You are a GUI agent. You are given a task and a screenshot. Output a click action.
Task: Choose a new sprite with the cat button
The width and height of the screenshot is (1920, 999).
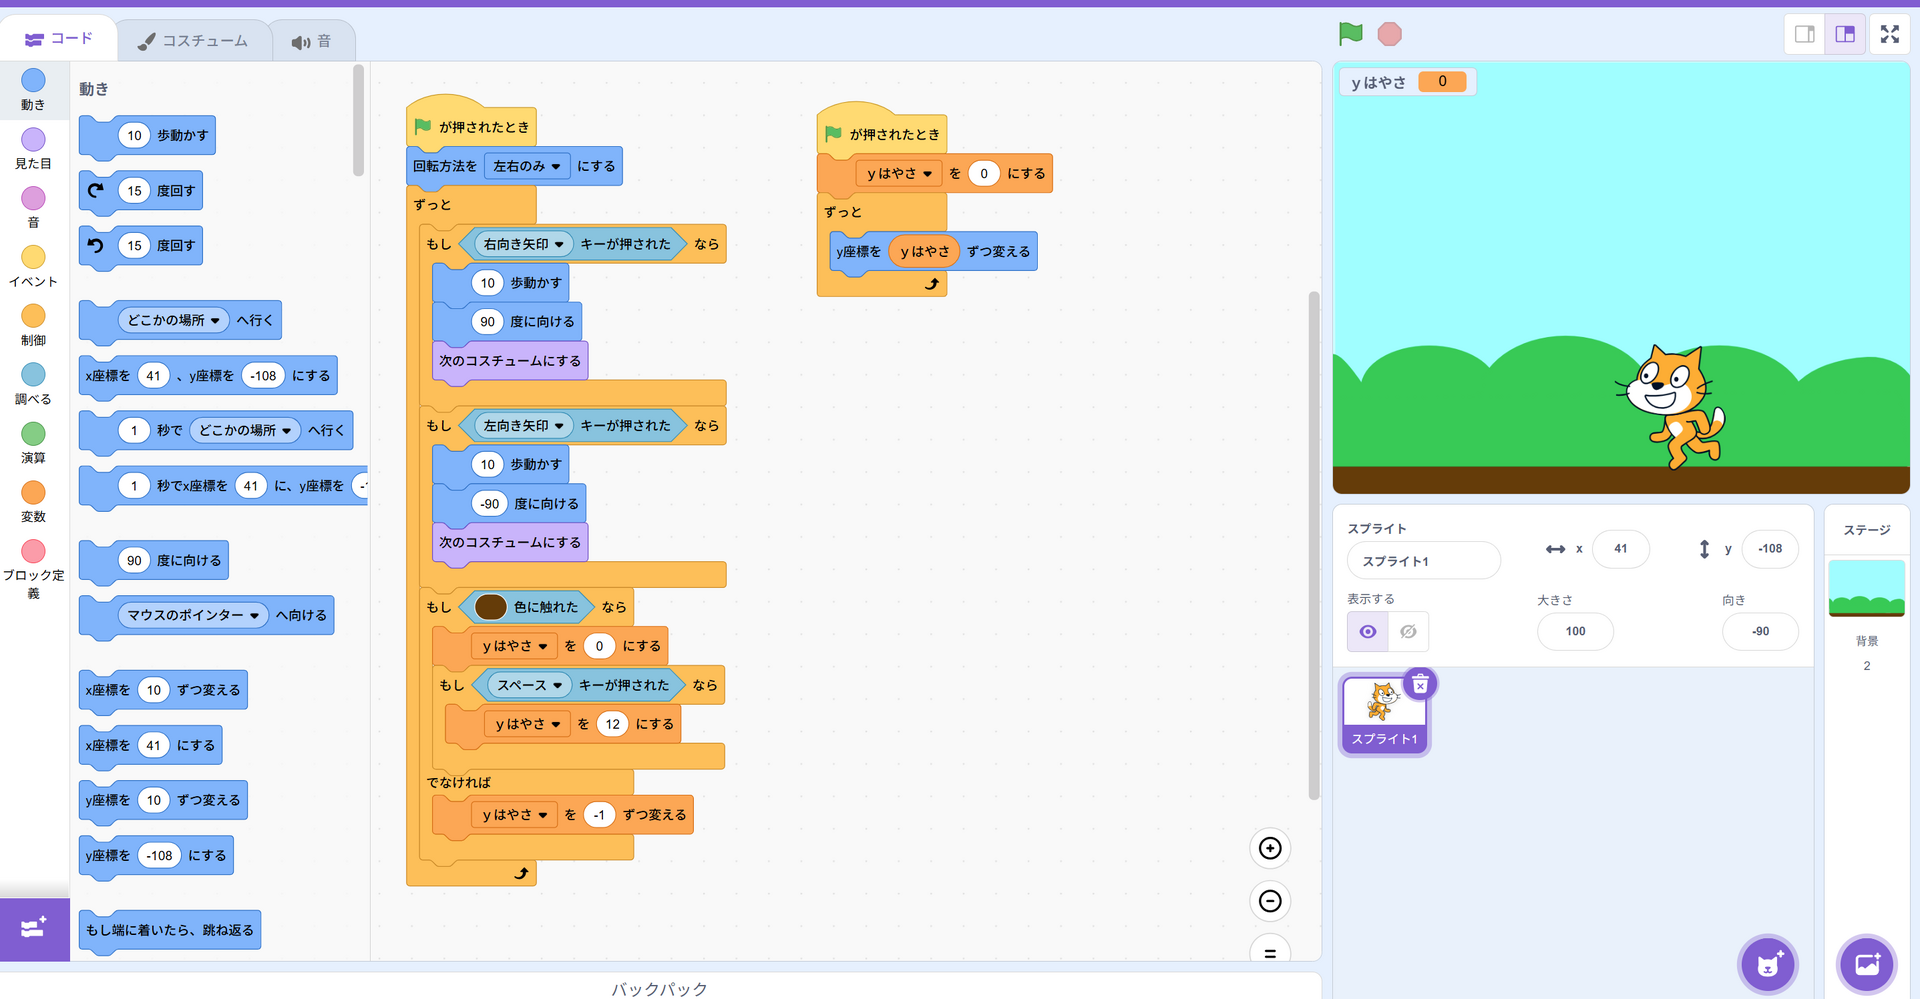point(1768,965)
